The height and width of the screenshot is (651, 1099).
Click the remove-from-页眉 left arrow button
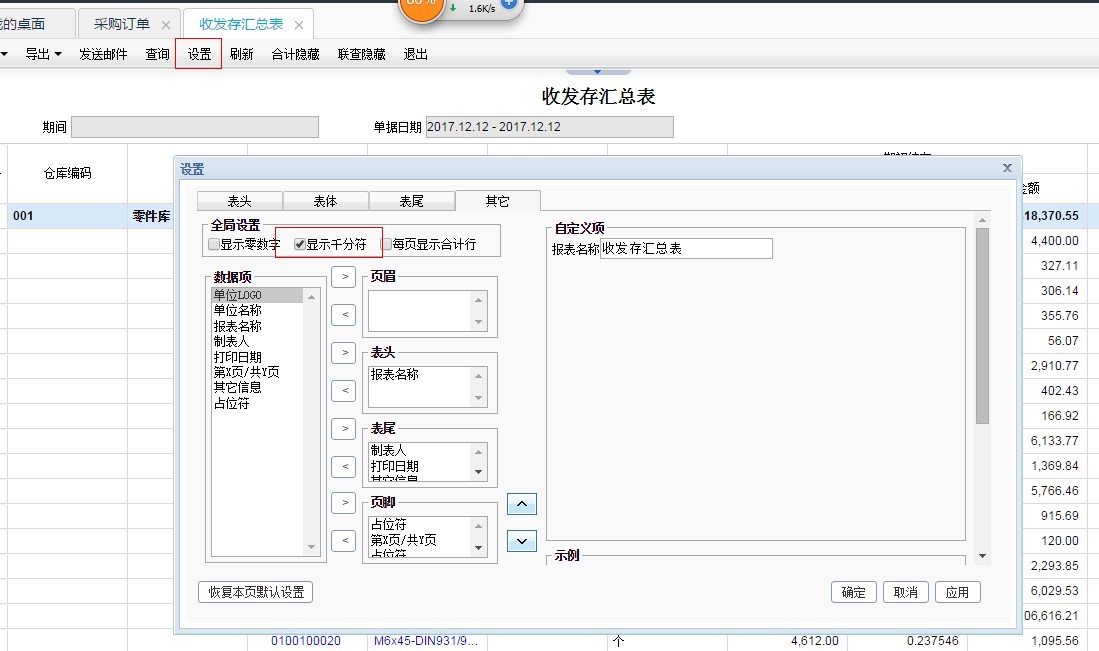[x=343, y=315]
